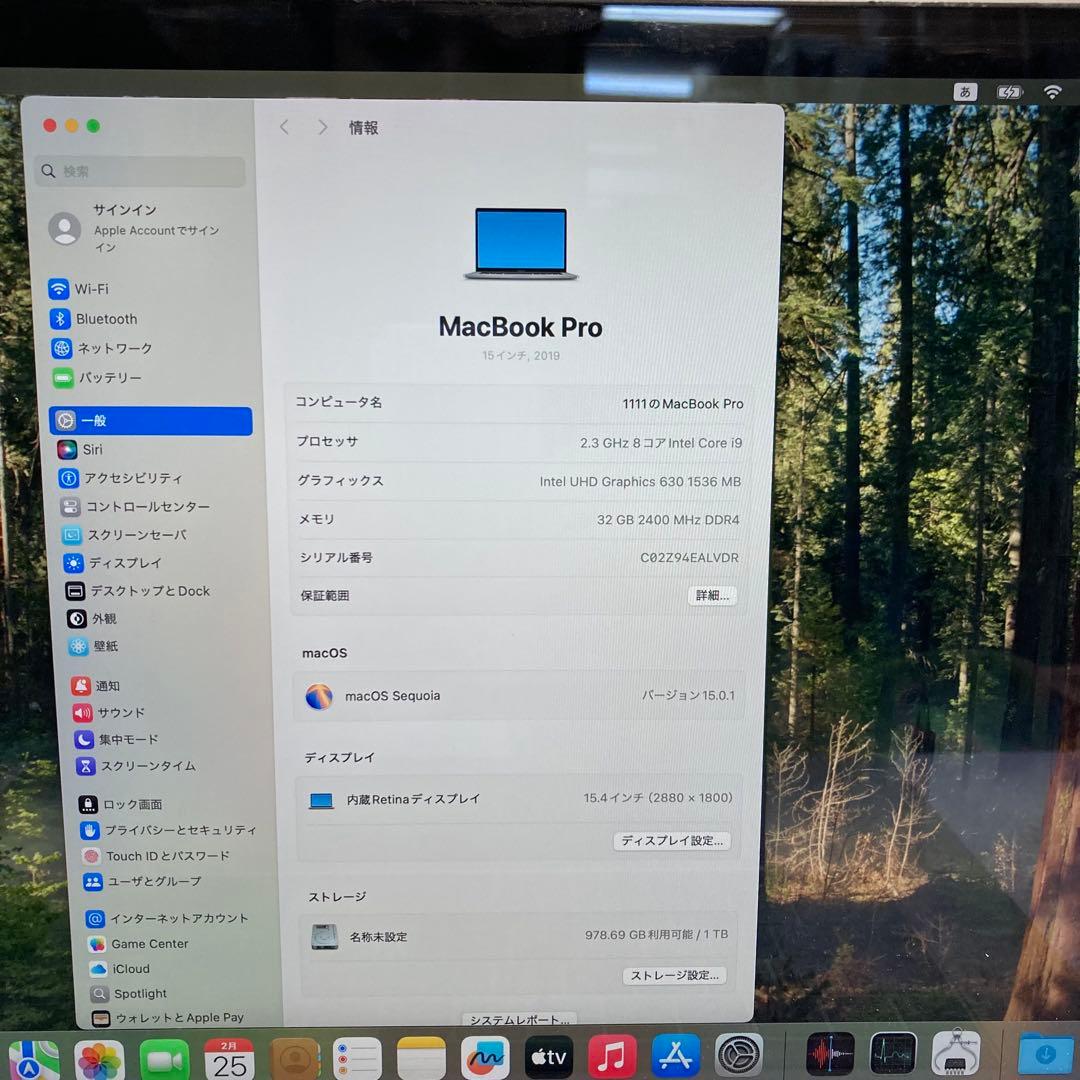Open Wi-Fi menu in menu bar
Viewport: 1080px width, 1080px height.
tap(1052, 92)
